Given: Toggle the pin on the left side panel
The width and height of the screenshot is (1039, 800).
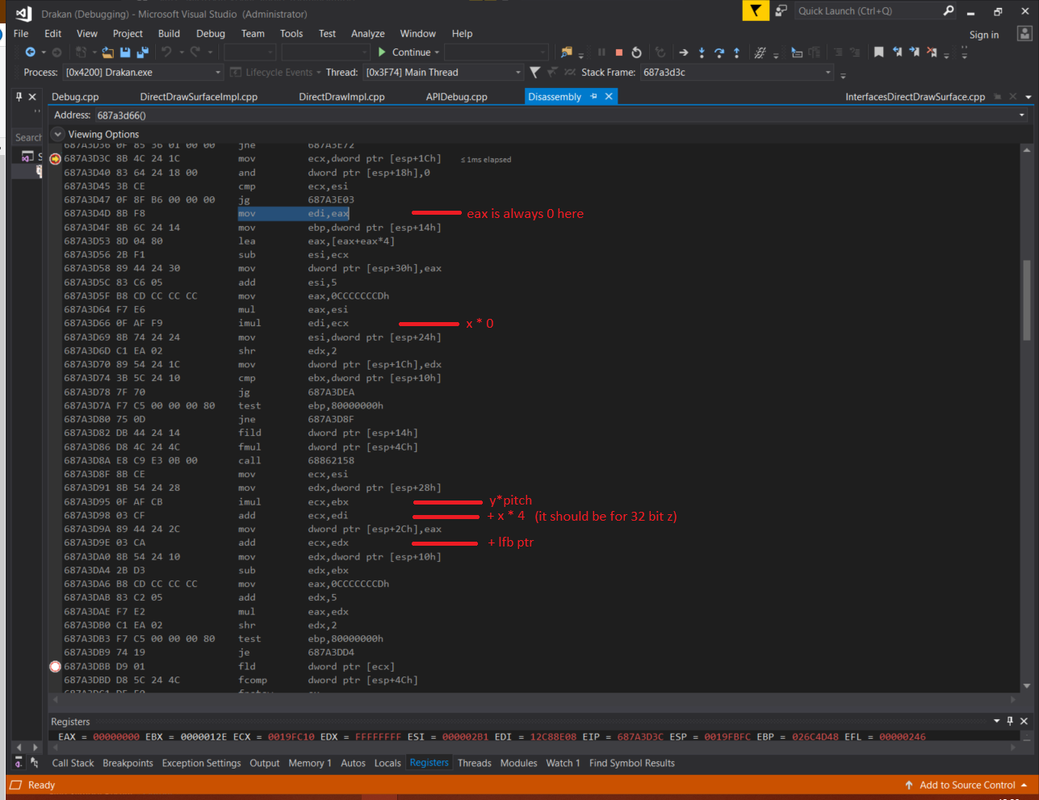Looking at the screenshot, I should (x=19, y=97).
